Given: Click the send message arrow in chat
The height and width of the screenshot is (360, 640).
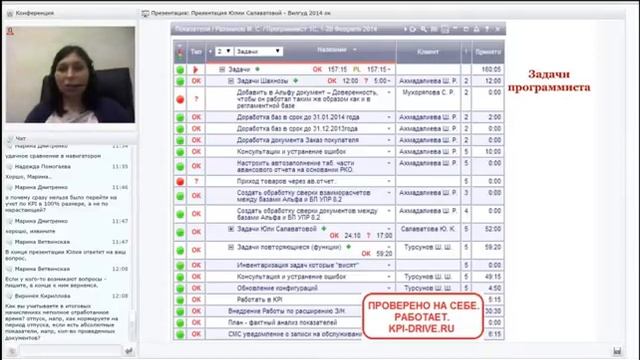Looking at the screenshot, I should coord(129,351).
